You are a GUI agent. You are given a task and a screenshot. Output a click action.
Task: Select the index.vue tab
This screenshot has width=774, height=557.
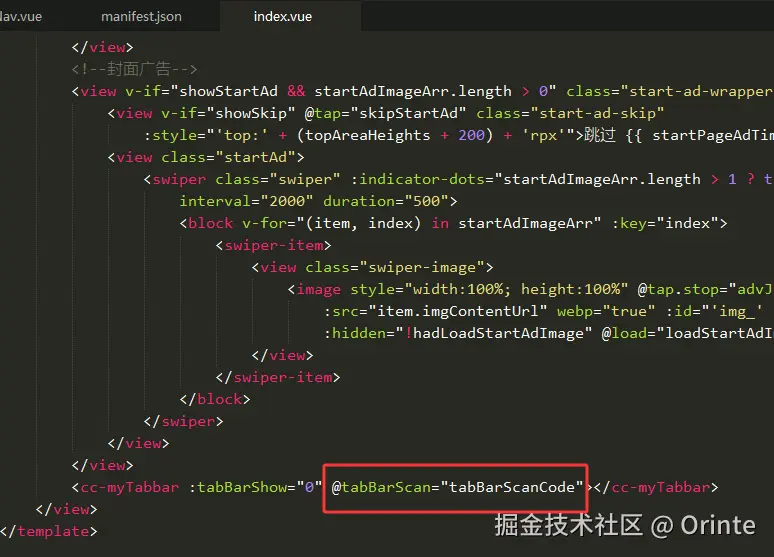tap(283, 16)
